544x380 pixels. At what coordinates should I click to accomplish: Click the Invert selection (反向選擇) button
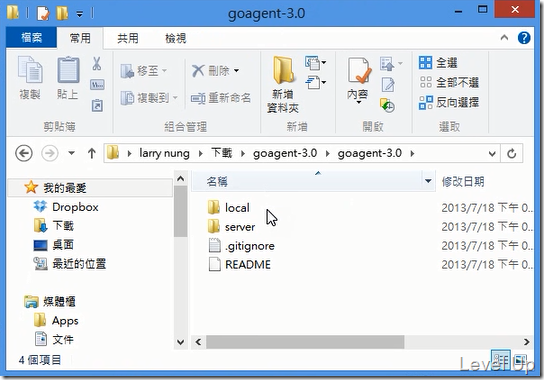click(449, 102)
